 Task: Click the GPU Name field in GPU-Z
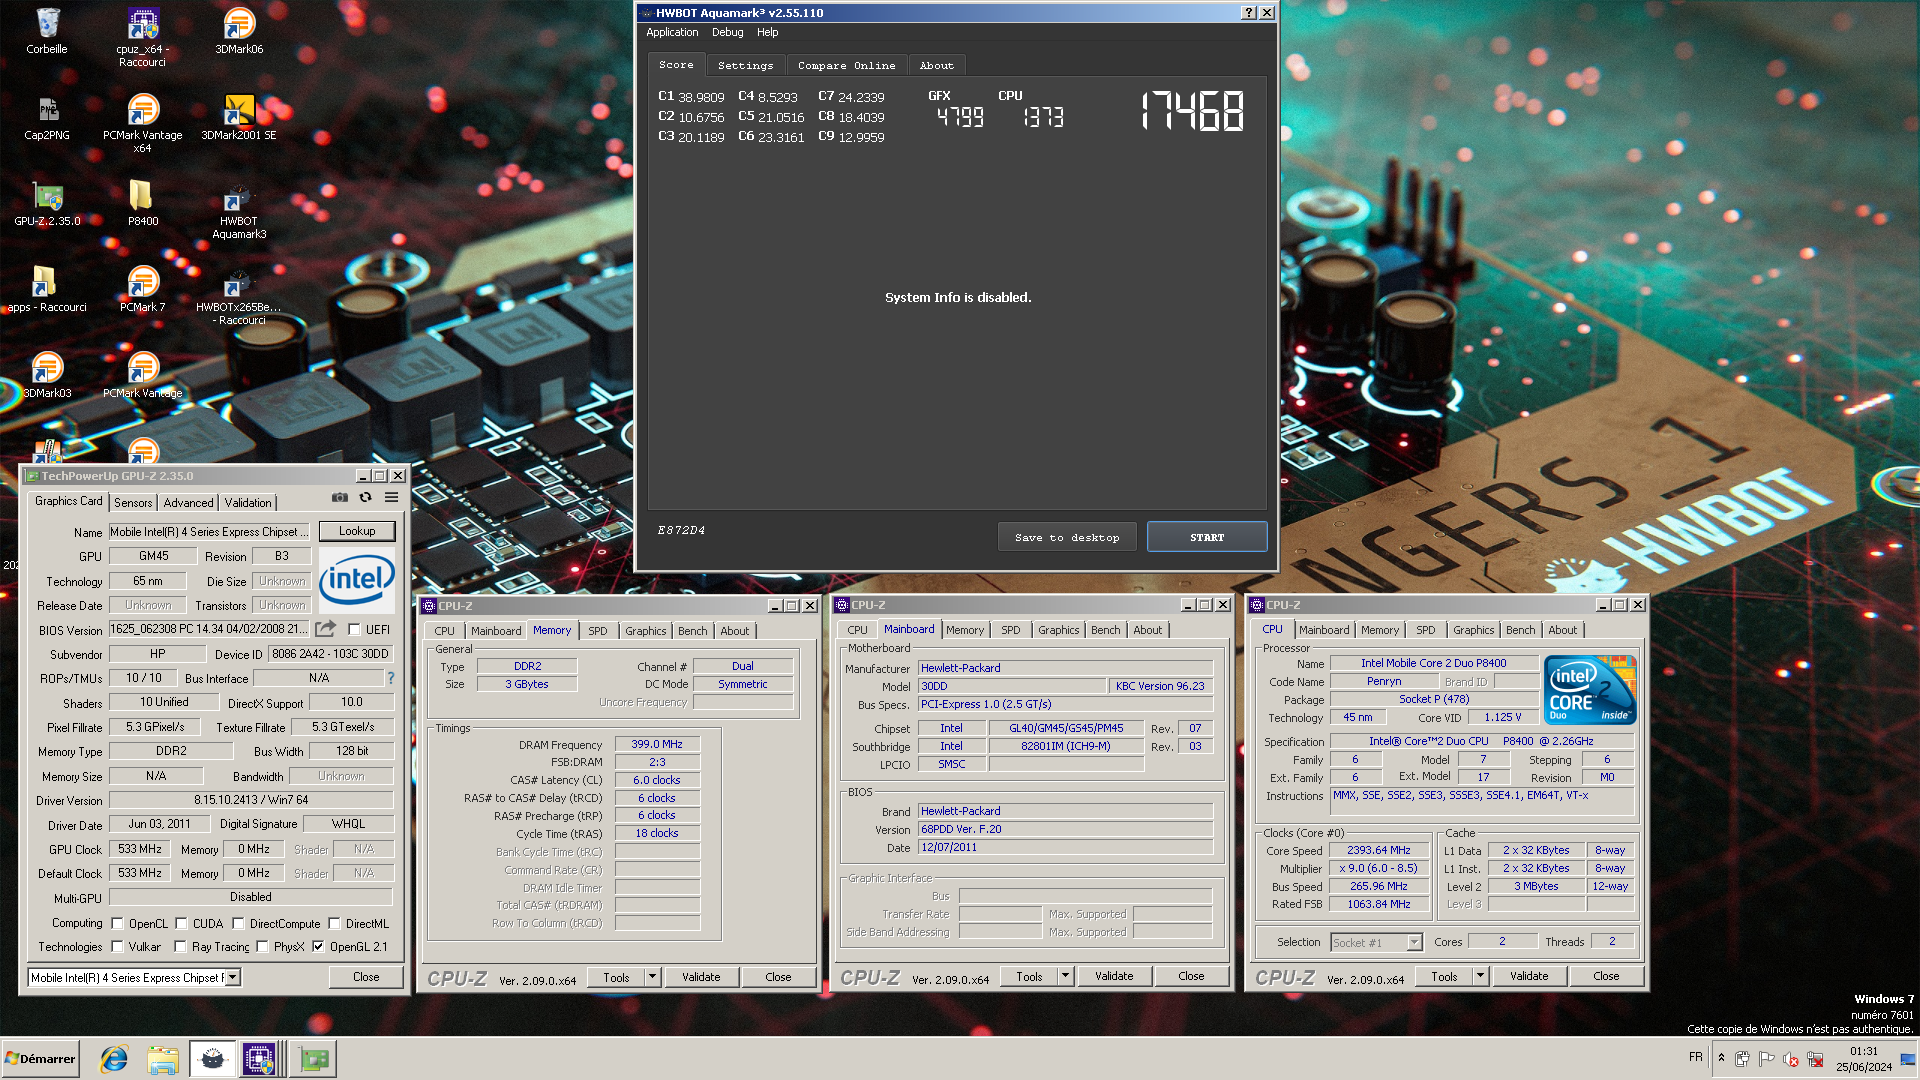209,532
